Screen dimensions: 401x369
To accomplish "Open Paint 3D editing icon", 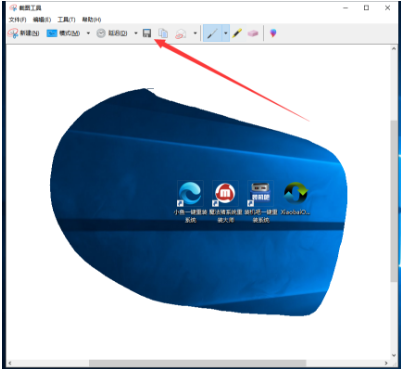I will pos(273,33).
